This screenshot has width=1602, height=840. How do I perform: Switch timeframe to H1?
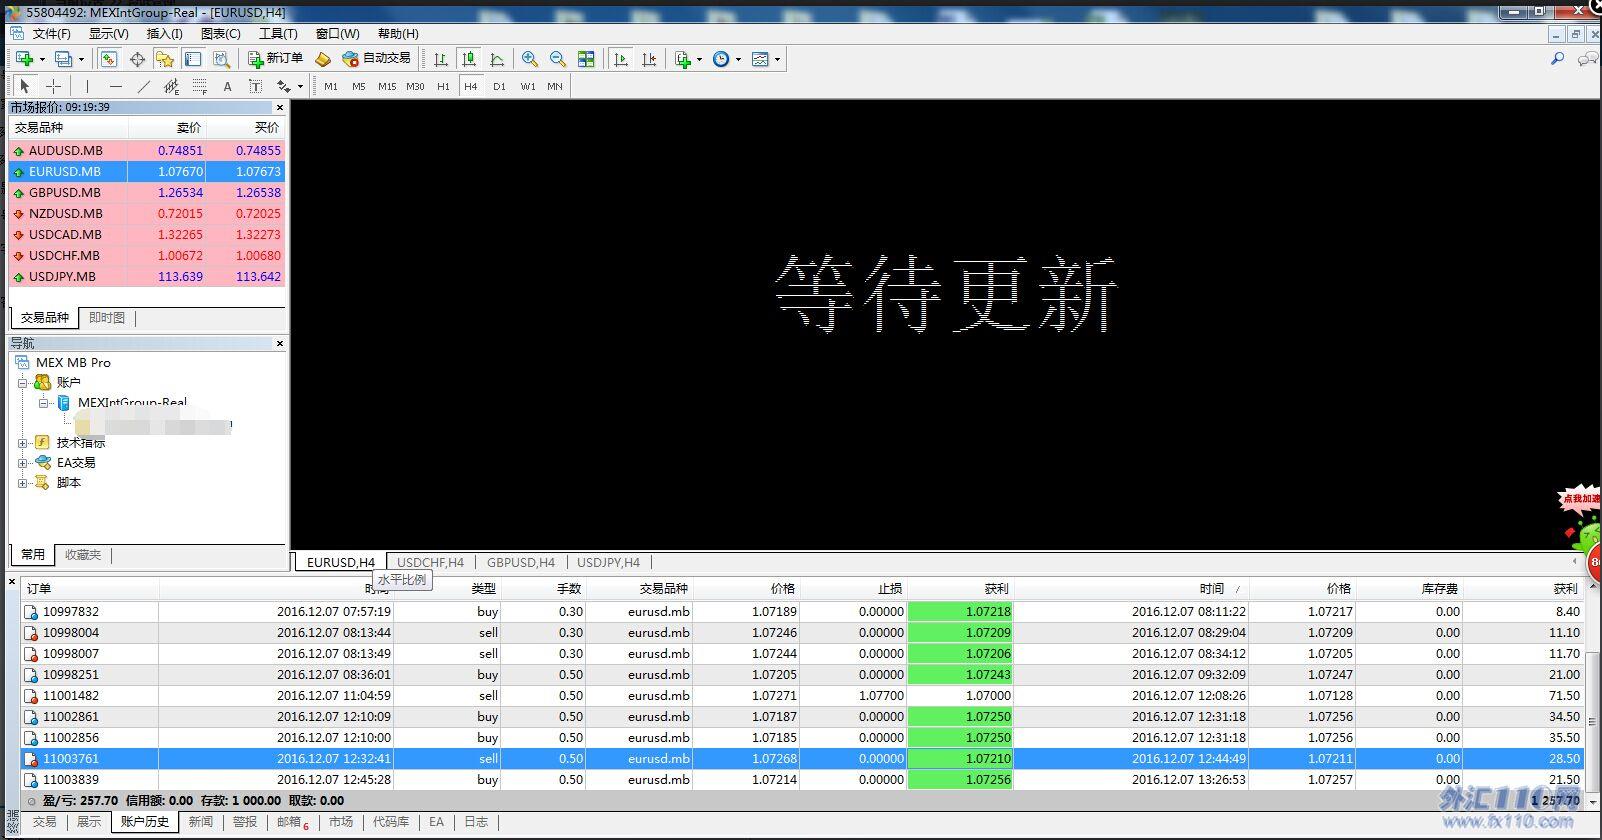point(443,86)
